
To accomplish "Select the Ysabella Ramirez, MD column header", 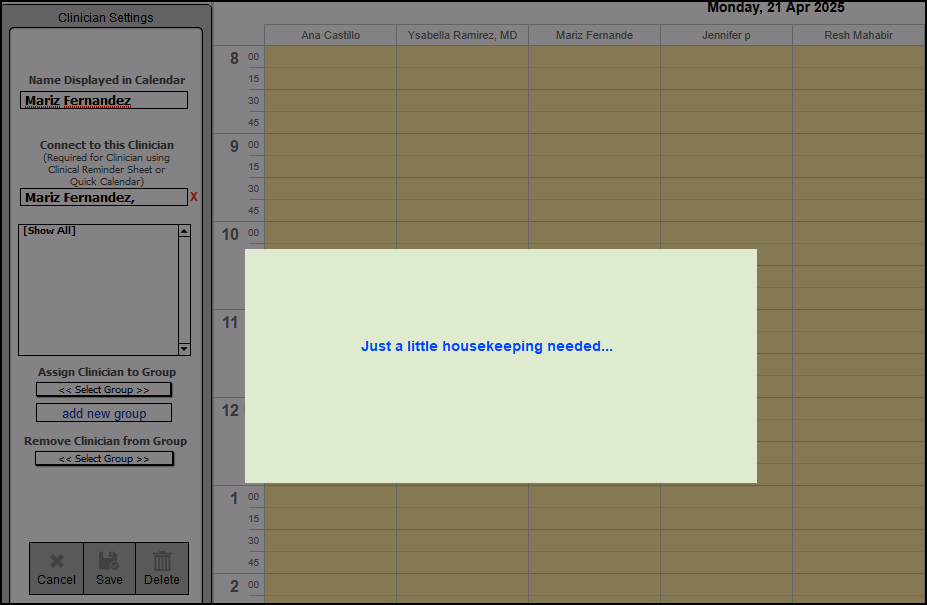I will pos(462,35).
